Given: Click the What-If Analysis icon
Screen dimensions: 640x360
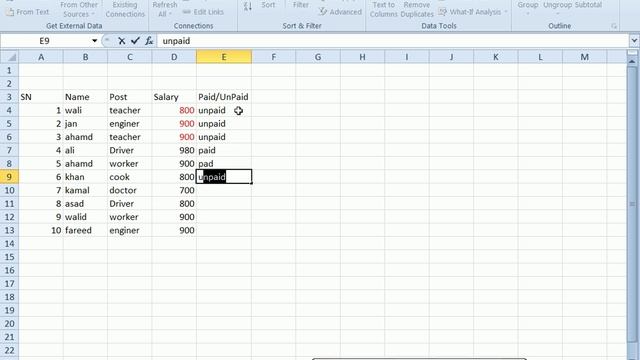Looking at the screenshot, I should click(442, 12).
